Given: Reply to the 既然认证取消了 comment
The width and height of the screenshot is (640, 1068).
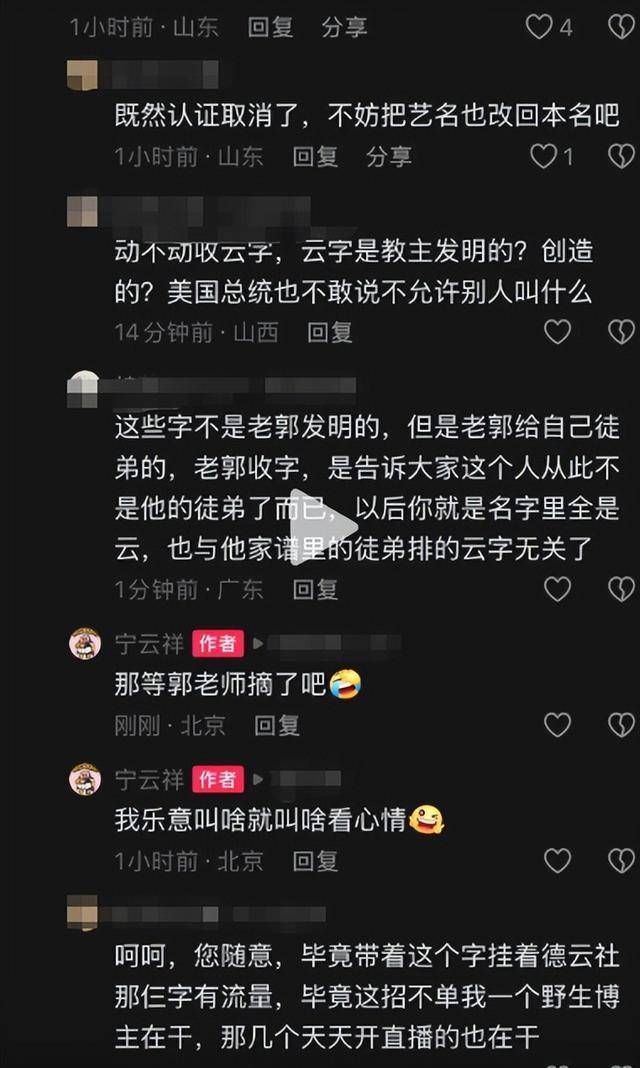Looking at the screenshot, I should click(x=315, y=157).
